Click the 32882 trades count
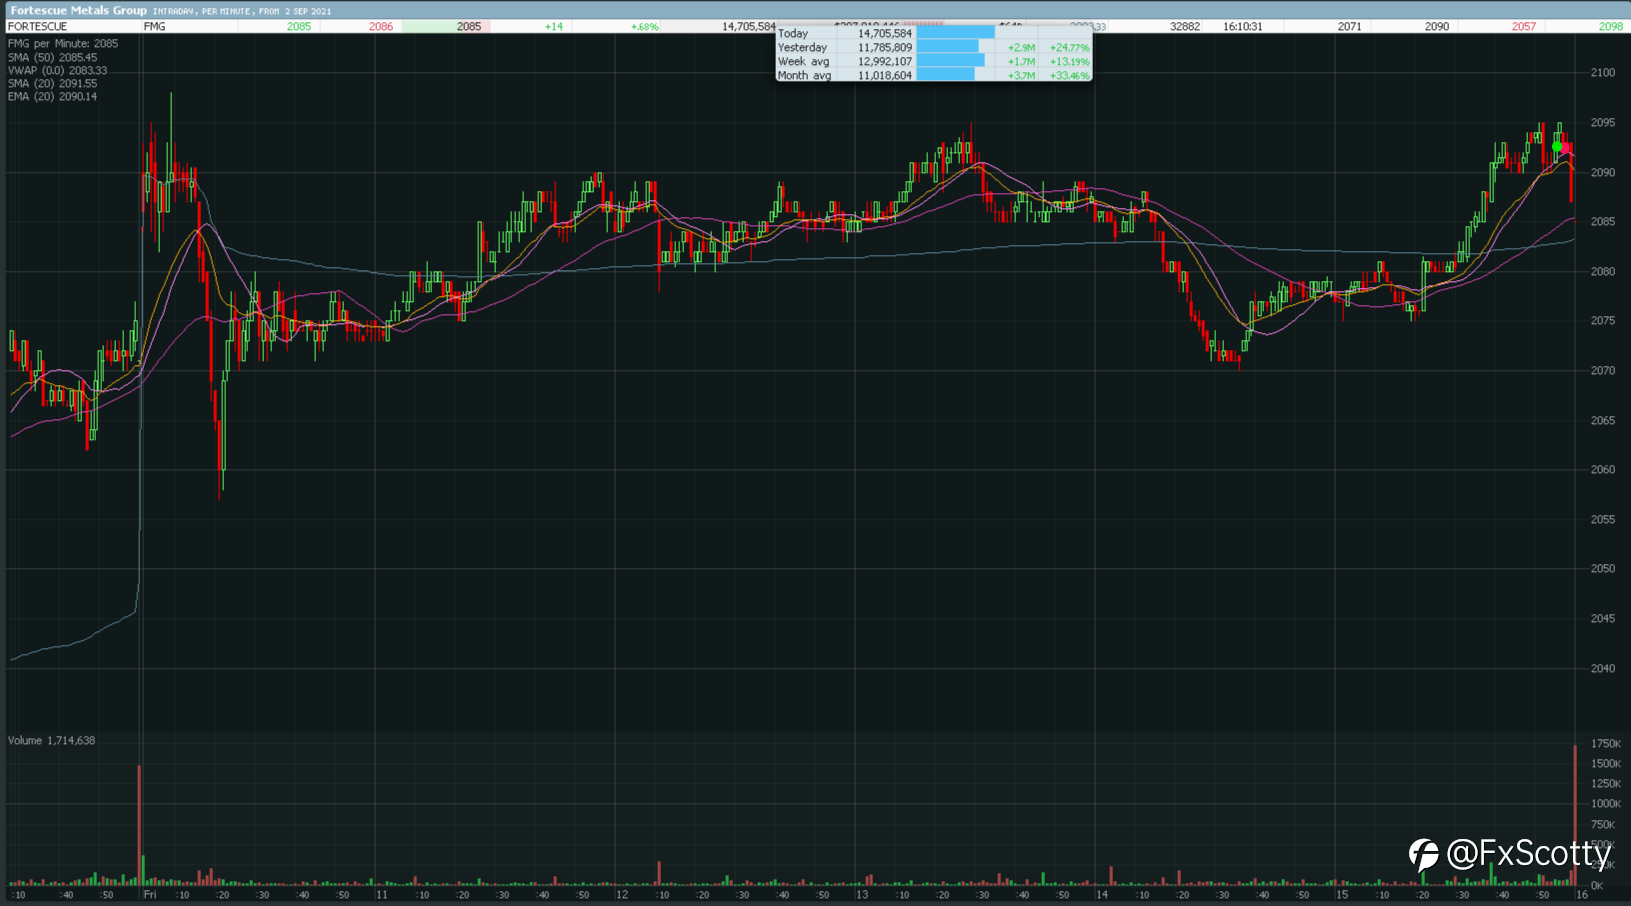 1185,26
